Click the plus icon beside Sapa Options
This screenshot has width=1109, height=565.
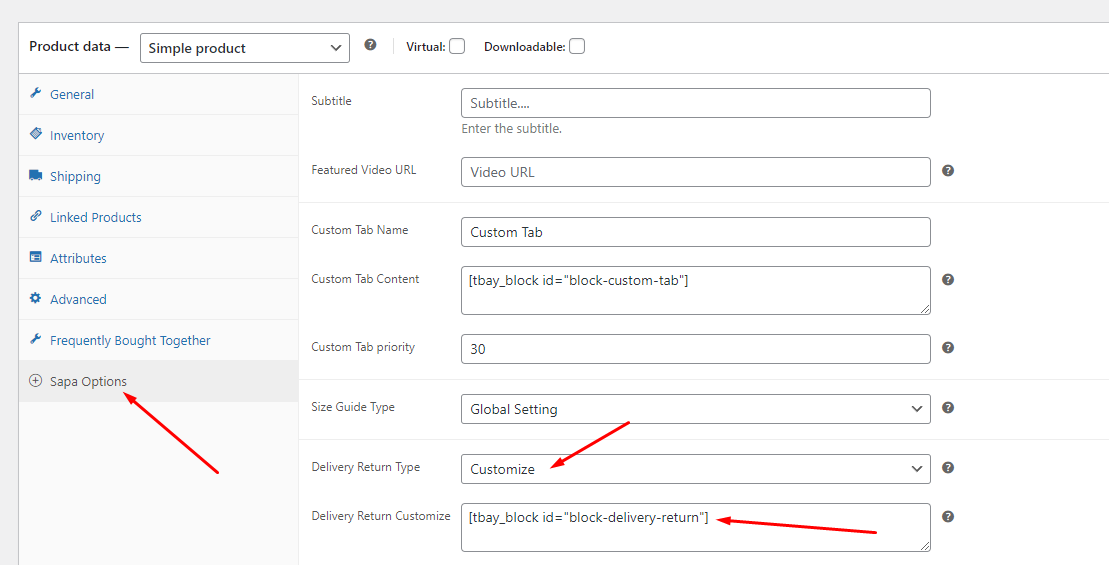click(36, 381)
